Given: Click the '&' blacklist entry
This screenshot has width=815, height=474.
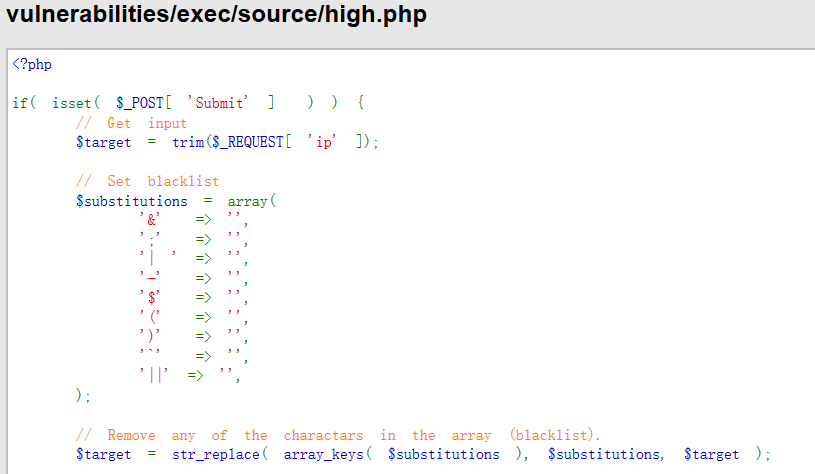Looking at the screenshot, I should (x=150, y=220).
